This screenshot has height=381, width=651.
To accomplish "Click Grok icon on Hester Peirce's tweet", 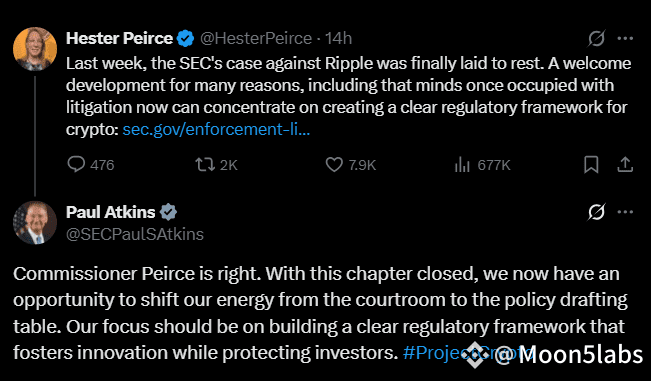I will click(597, 38).
